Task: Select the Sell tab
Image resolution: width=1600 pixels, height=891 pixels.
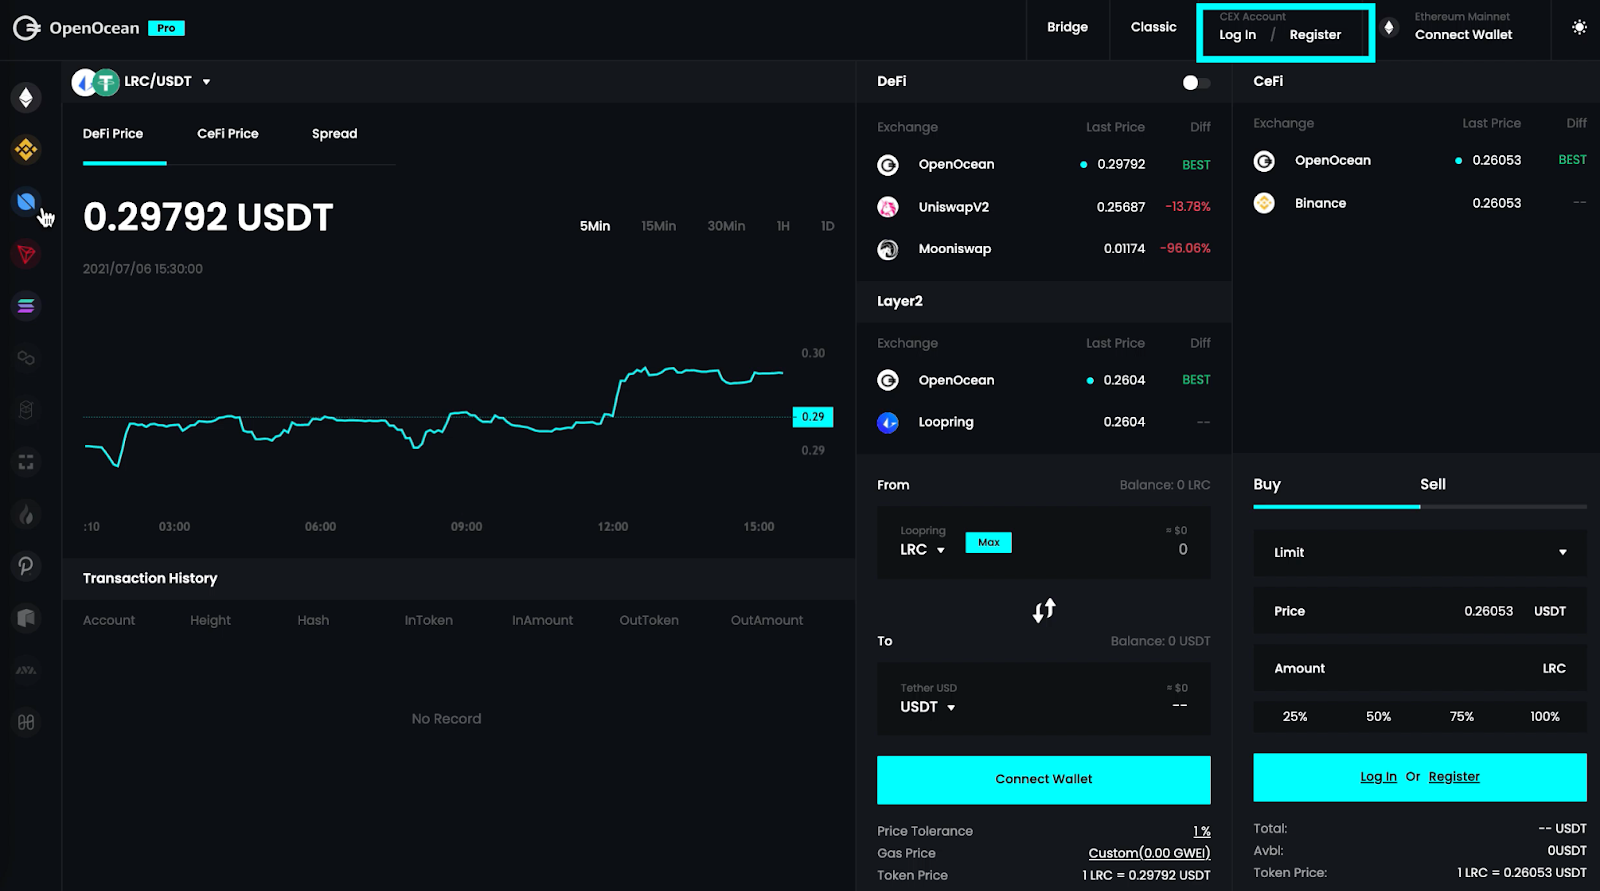Action: 1433,484
